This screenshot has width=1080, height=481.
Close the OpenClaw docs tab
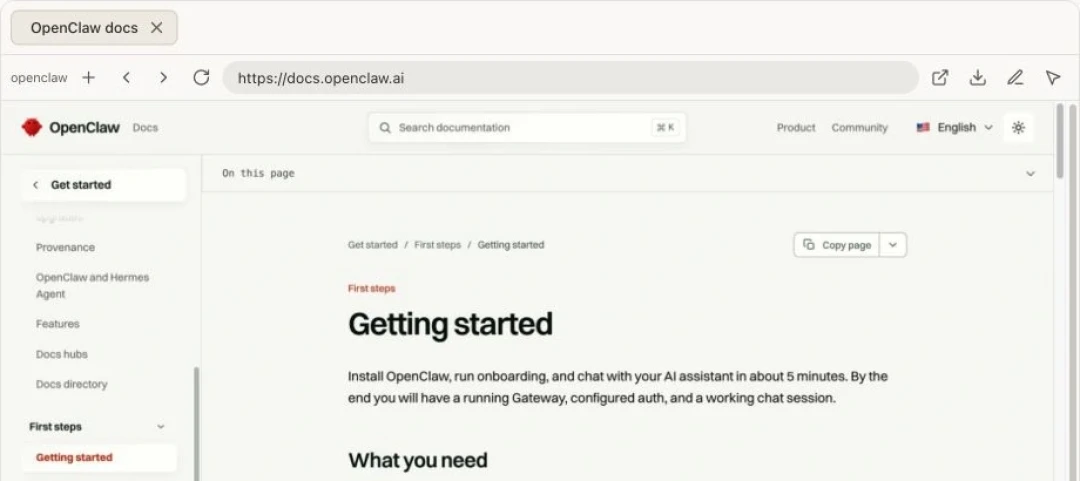pos(156,28)
